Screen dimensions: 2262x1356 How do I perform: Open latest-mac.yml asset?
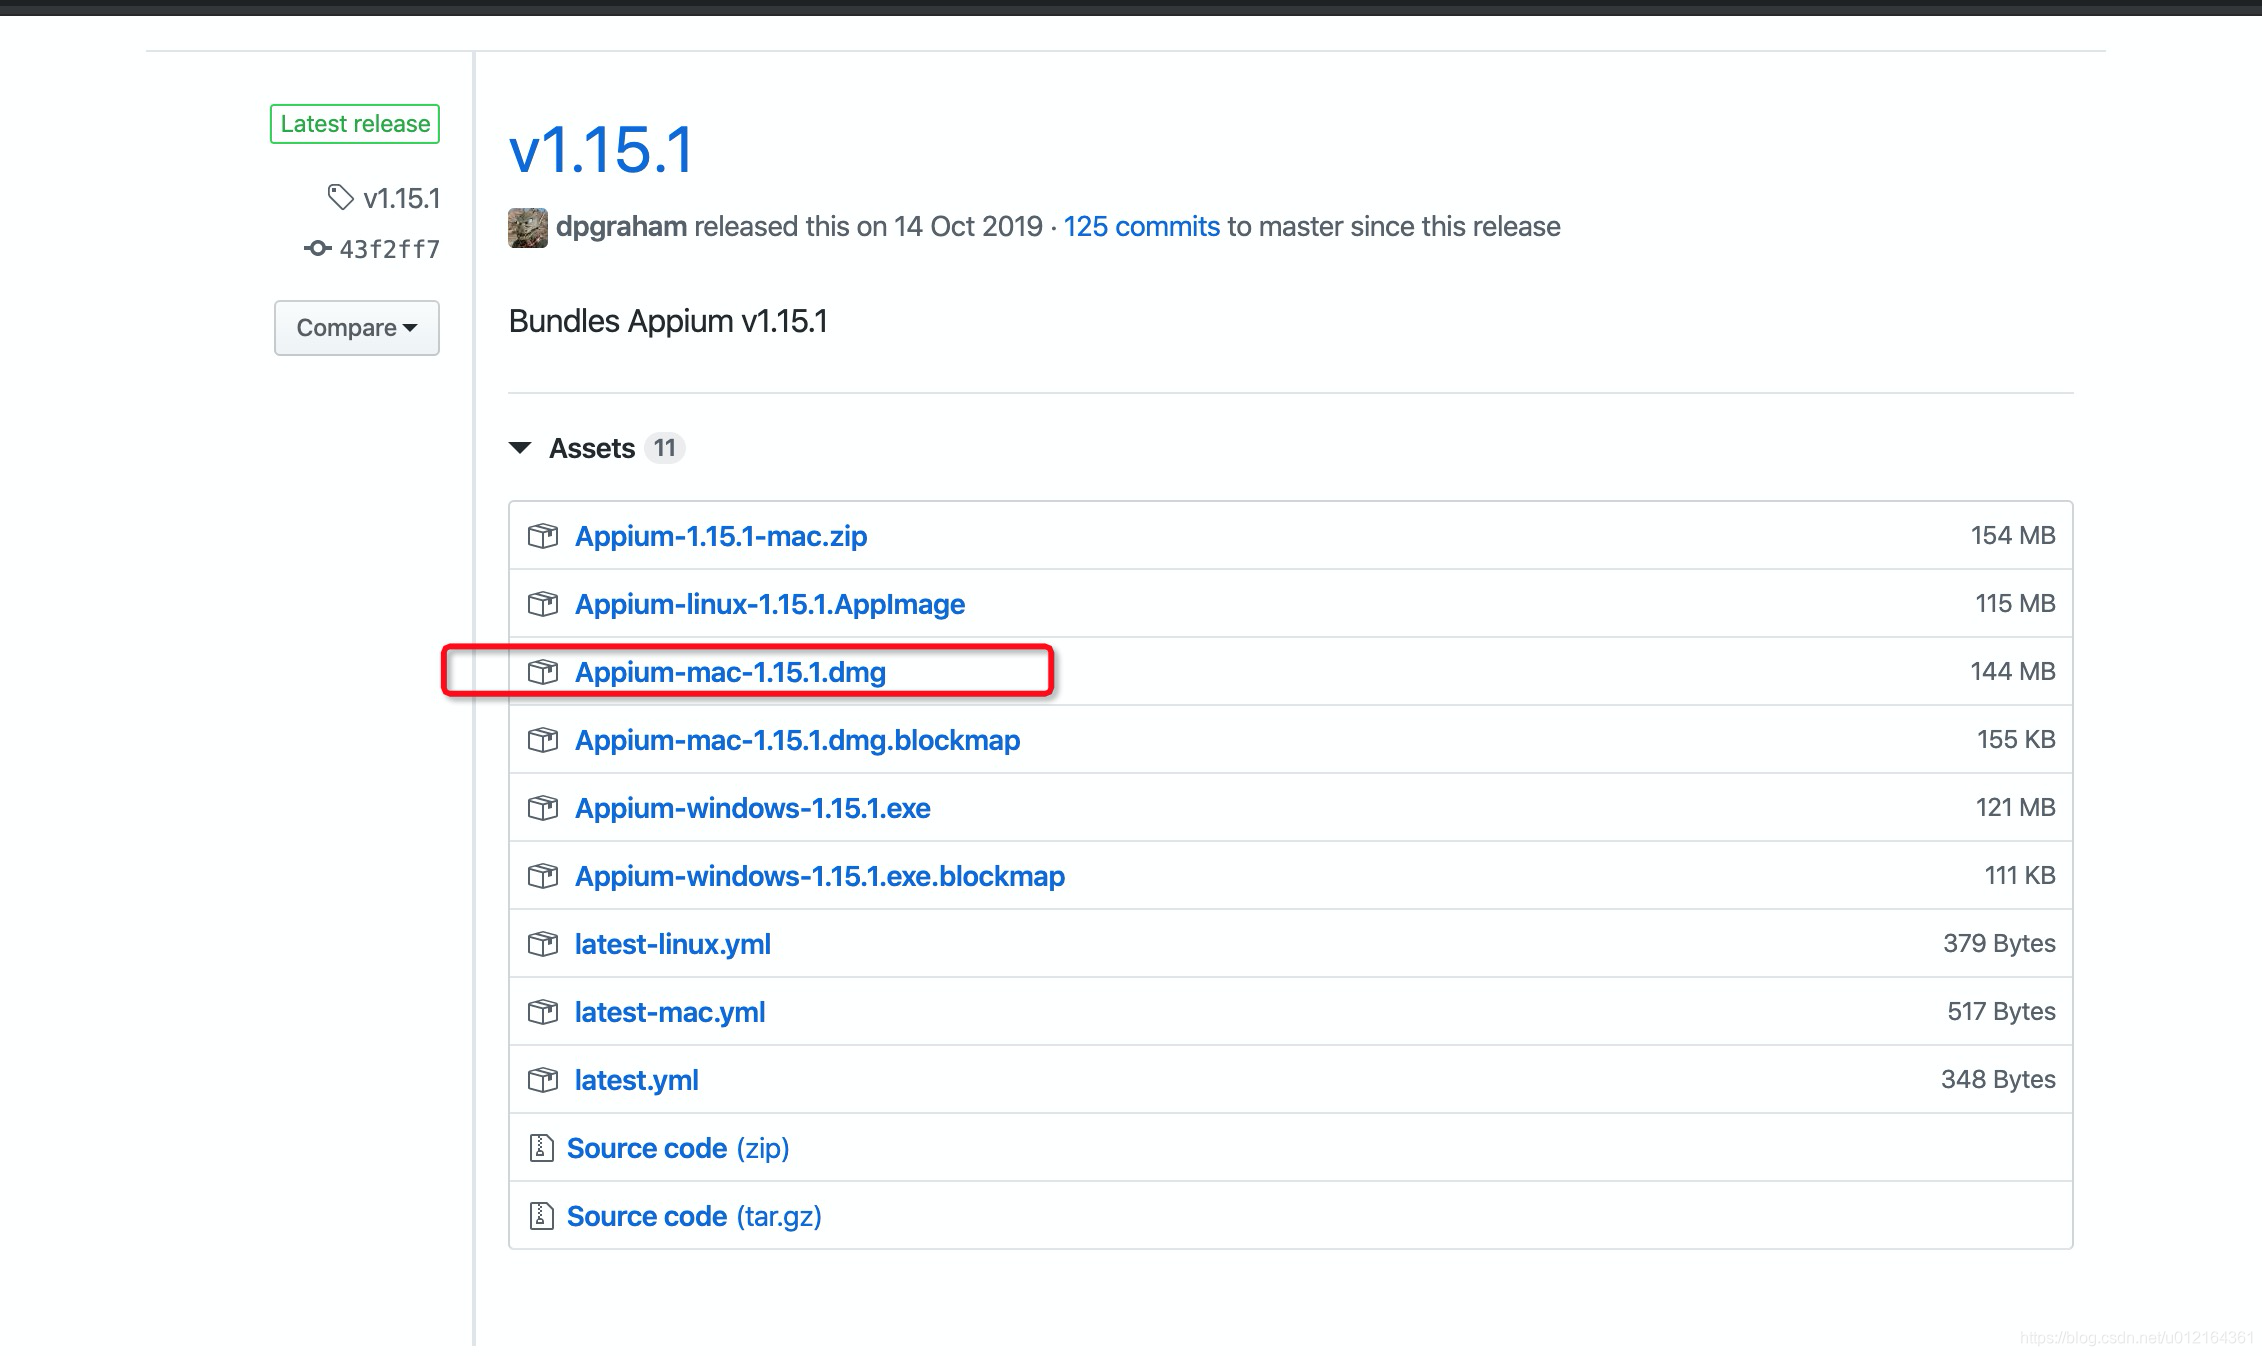tap(669, 1012)
